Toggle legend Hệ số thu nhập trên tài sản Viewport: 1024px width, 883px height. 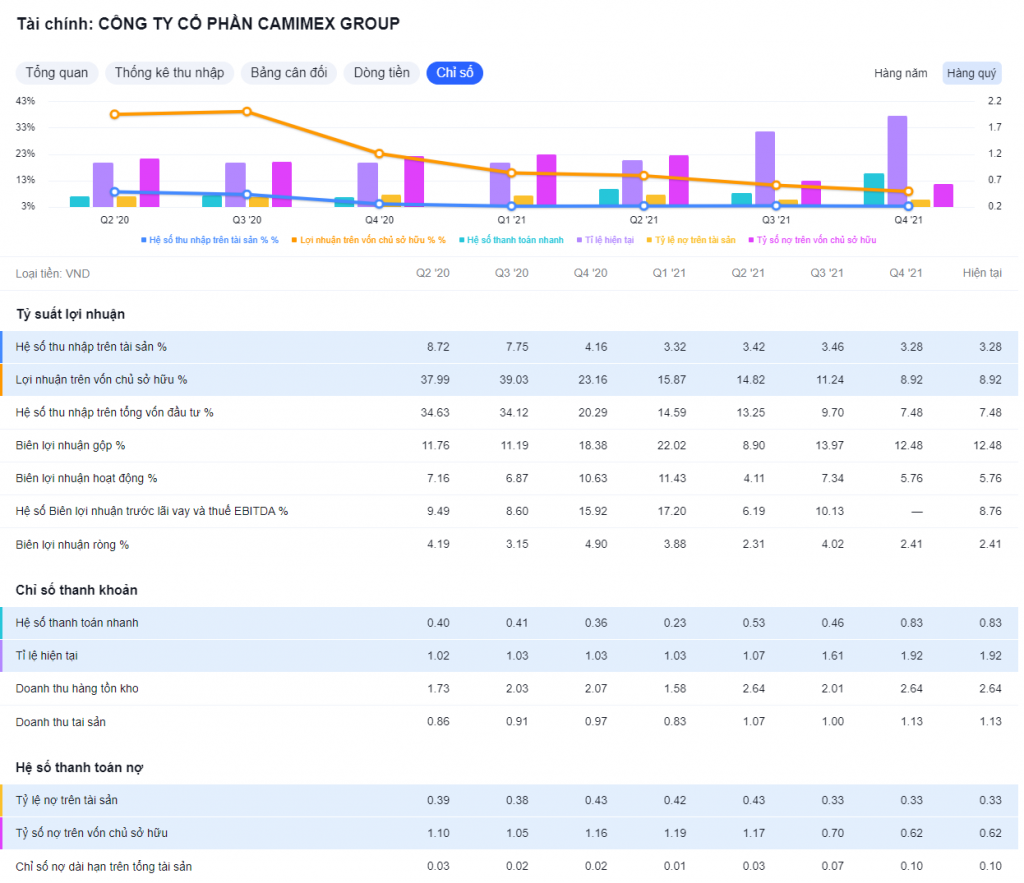pyautogui.click(x=210, y=240)
